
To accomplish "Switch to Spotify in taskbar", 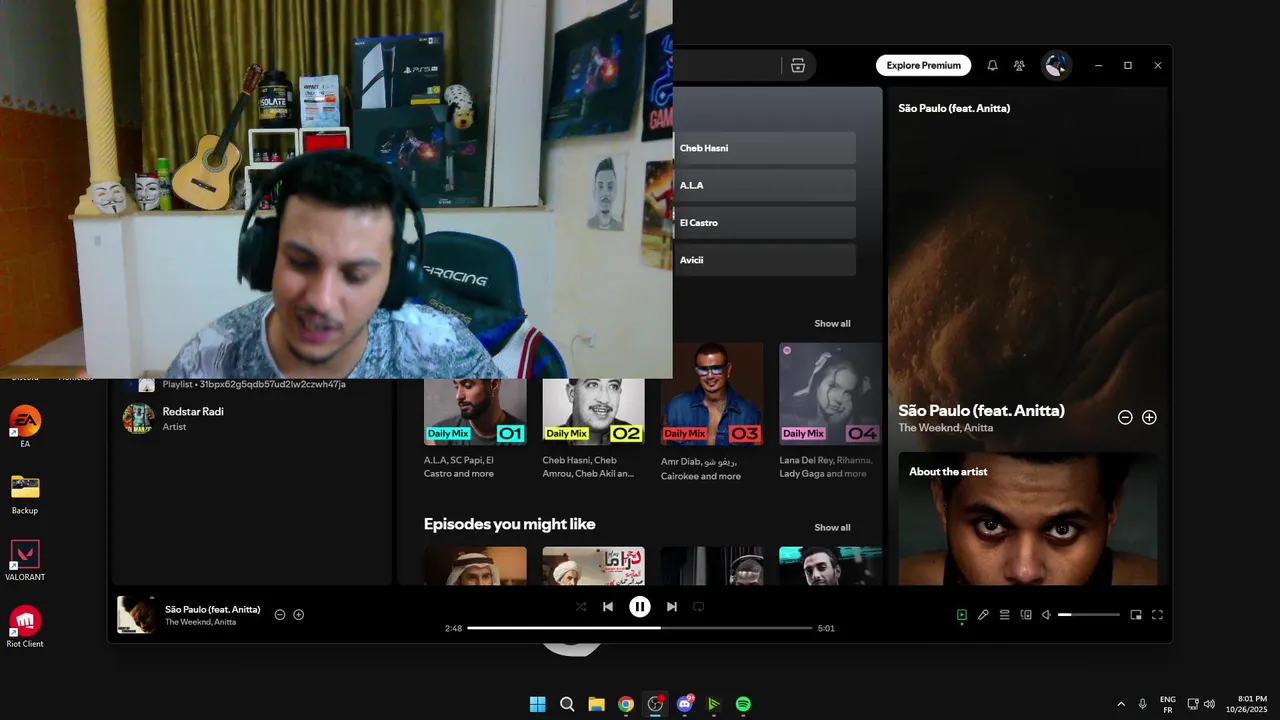I will point(743,704).
